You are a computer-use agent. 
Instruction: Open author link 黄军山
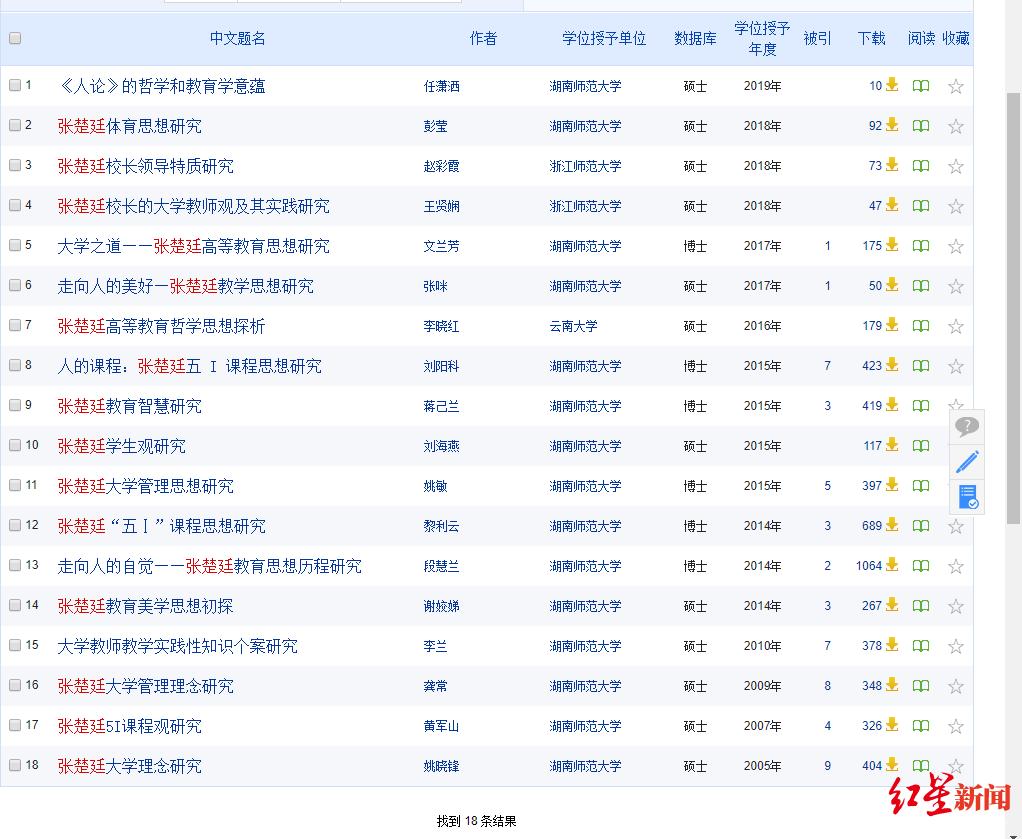coord(441,726)
